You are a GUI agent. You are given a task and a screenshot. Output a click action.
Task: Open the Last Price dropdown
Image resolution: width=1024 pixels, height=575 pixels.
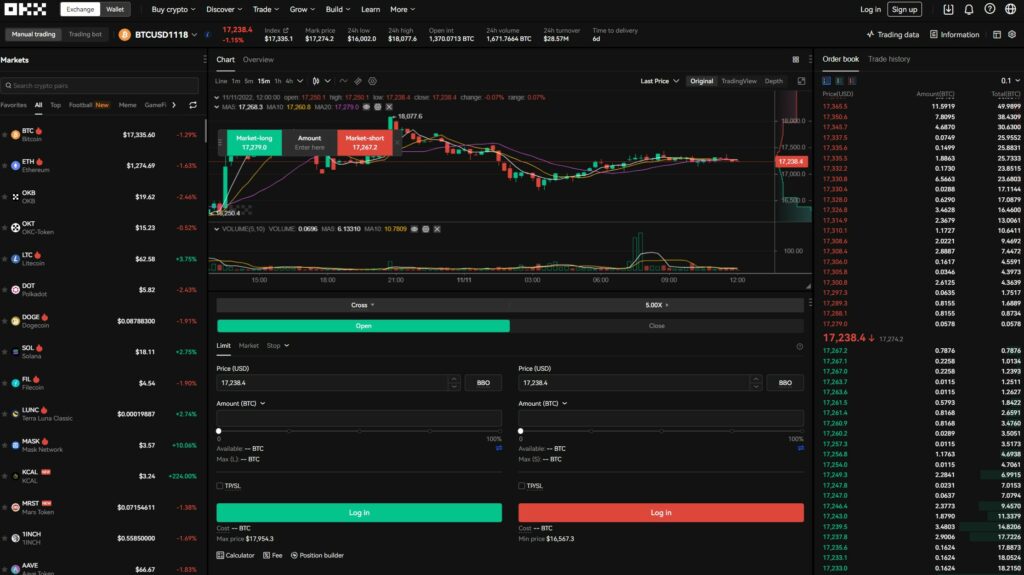660,81
